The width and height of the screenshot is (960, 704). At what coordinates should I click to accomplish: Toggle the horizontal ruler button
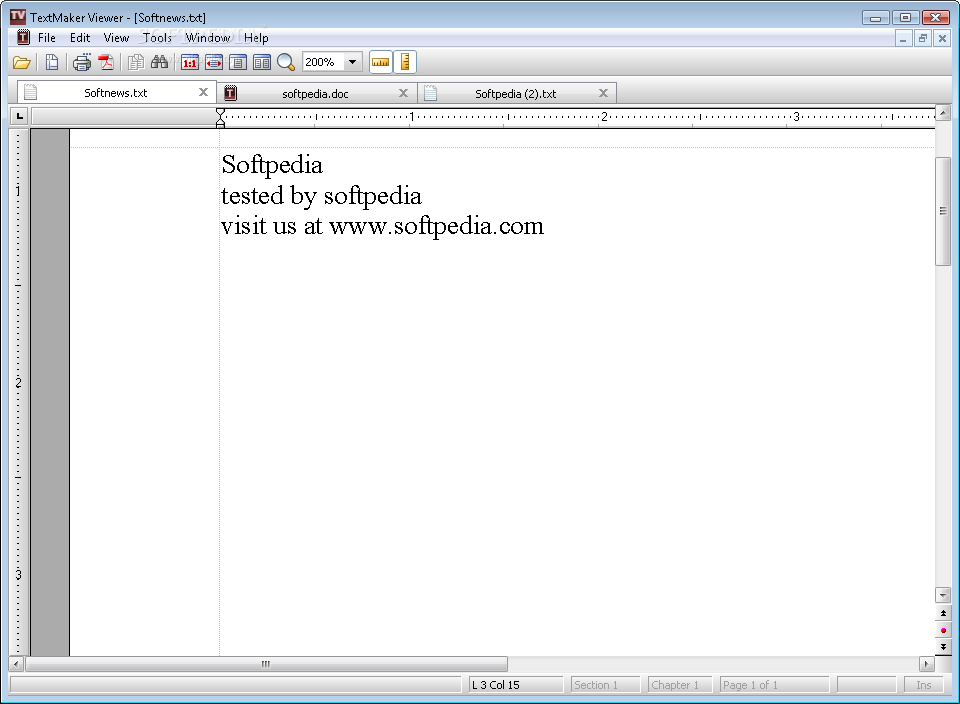(x=381, y=62)
